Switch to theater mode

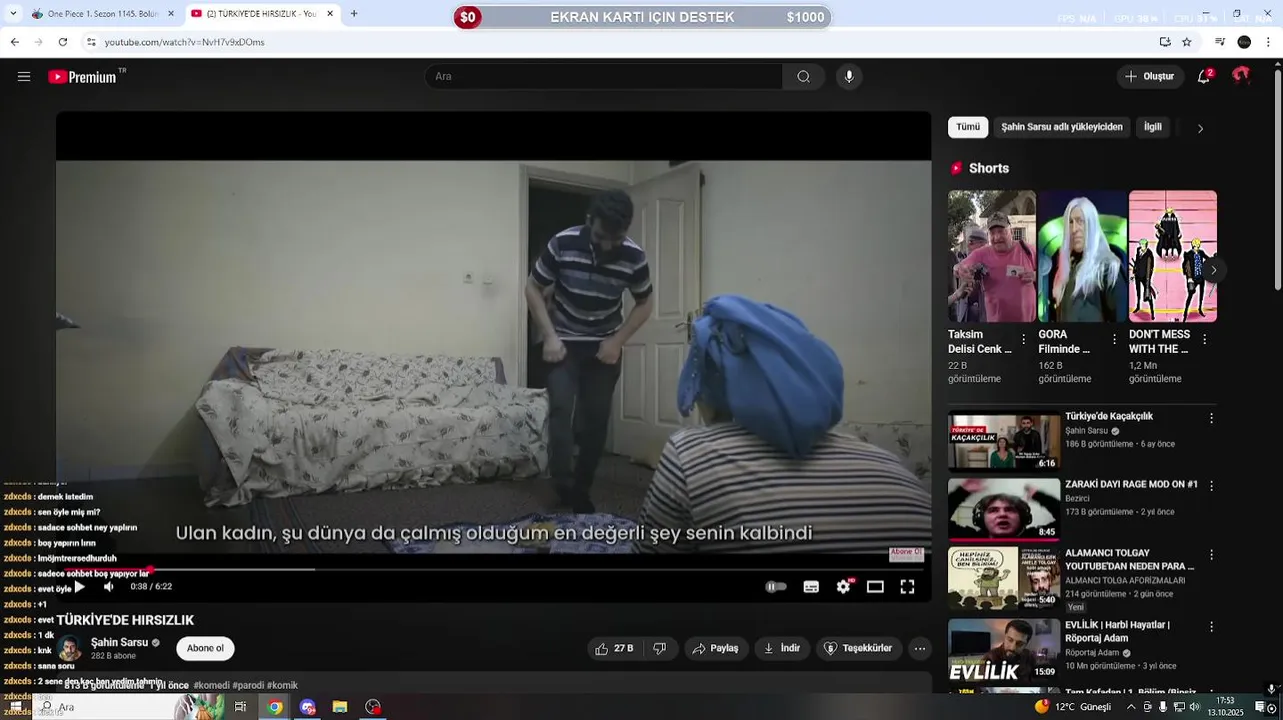[875, 587]
